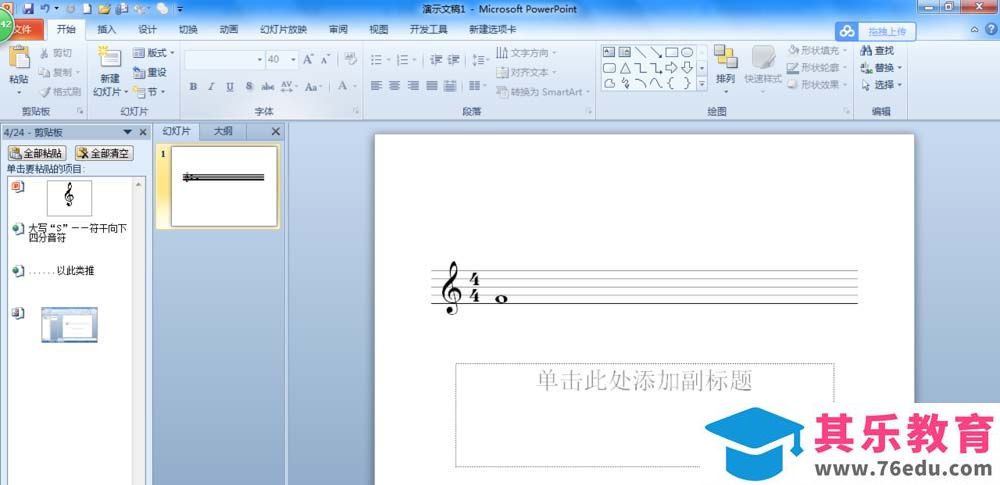This screenshot has width=1000, height=485.
Task: Increase font size with the large A icon
Action: point(308,59)
